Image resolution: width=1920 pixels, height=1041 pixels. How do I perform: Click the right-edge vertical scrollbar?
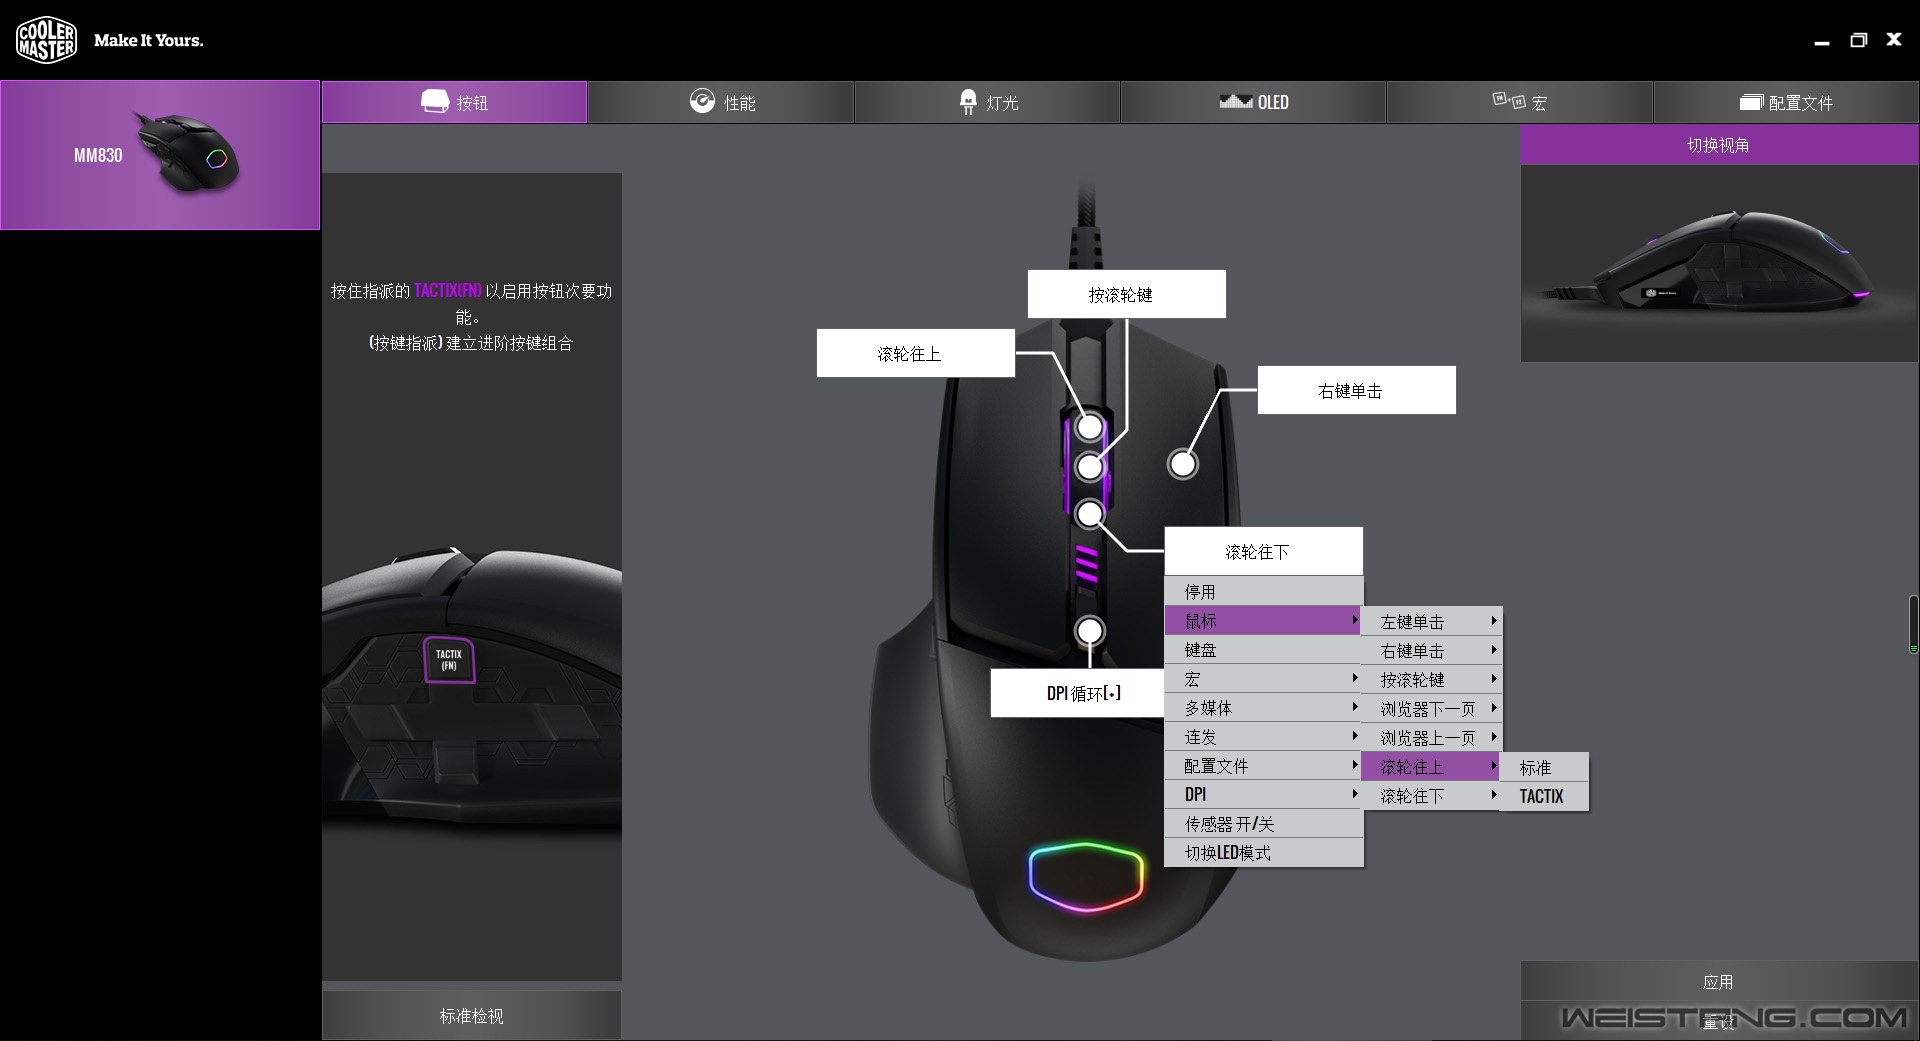pyautogui.click(x=1913, y=624)
